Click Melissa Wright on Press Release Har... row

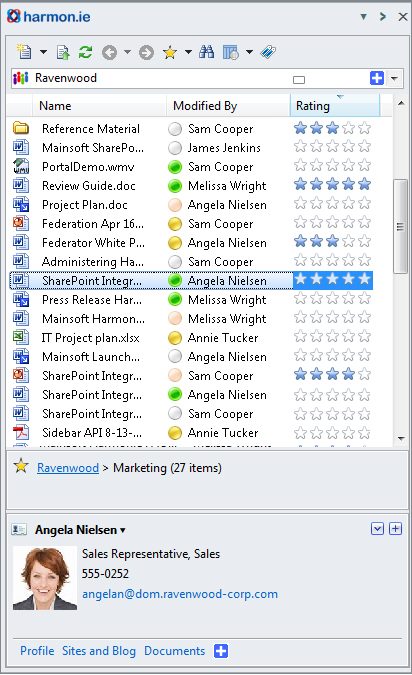coord(227,300)
